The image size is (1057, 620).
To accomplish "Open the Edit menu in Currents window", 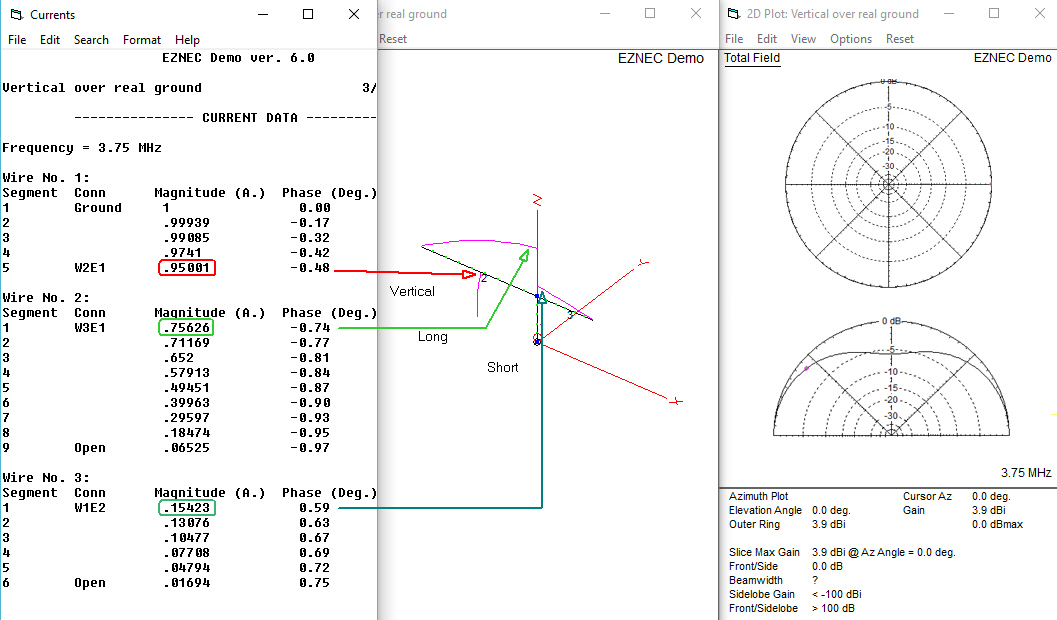I will point(50,40).
